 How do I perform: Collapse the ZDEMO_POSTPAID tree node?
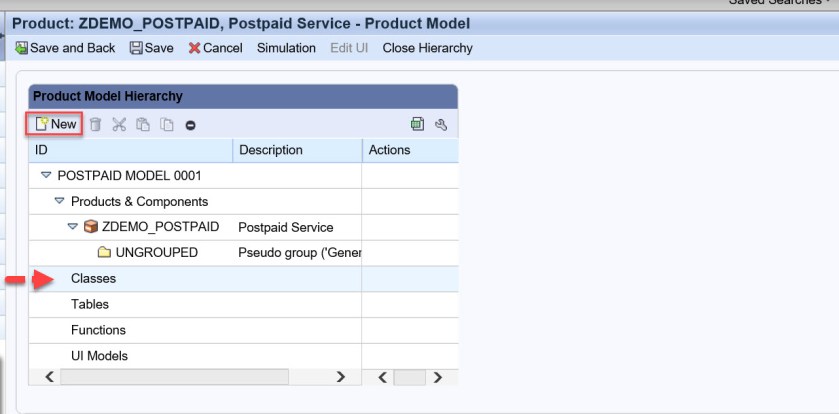(x=72, y=227)
